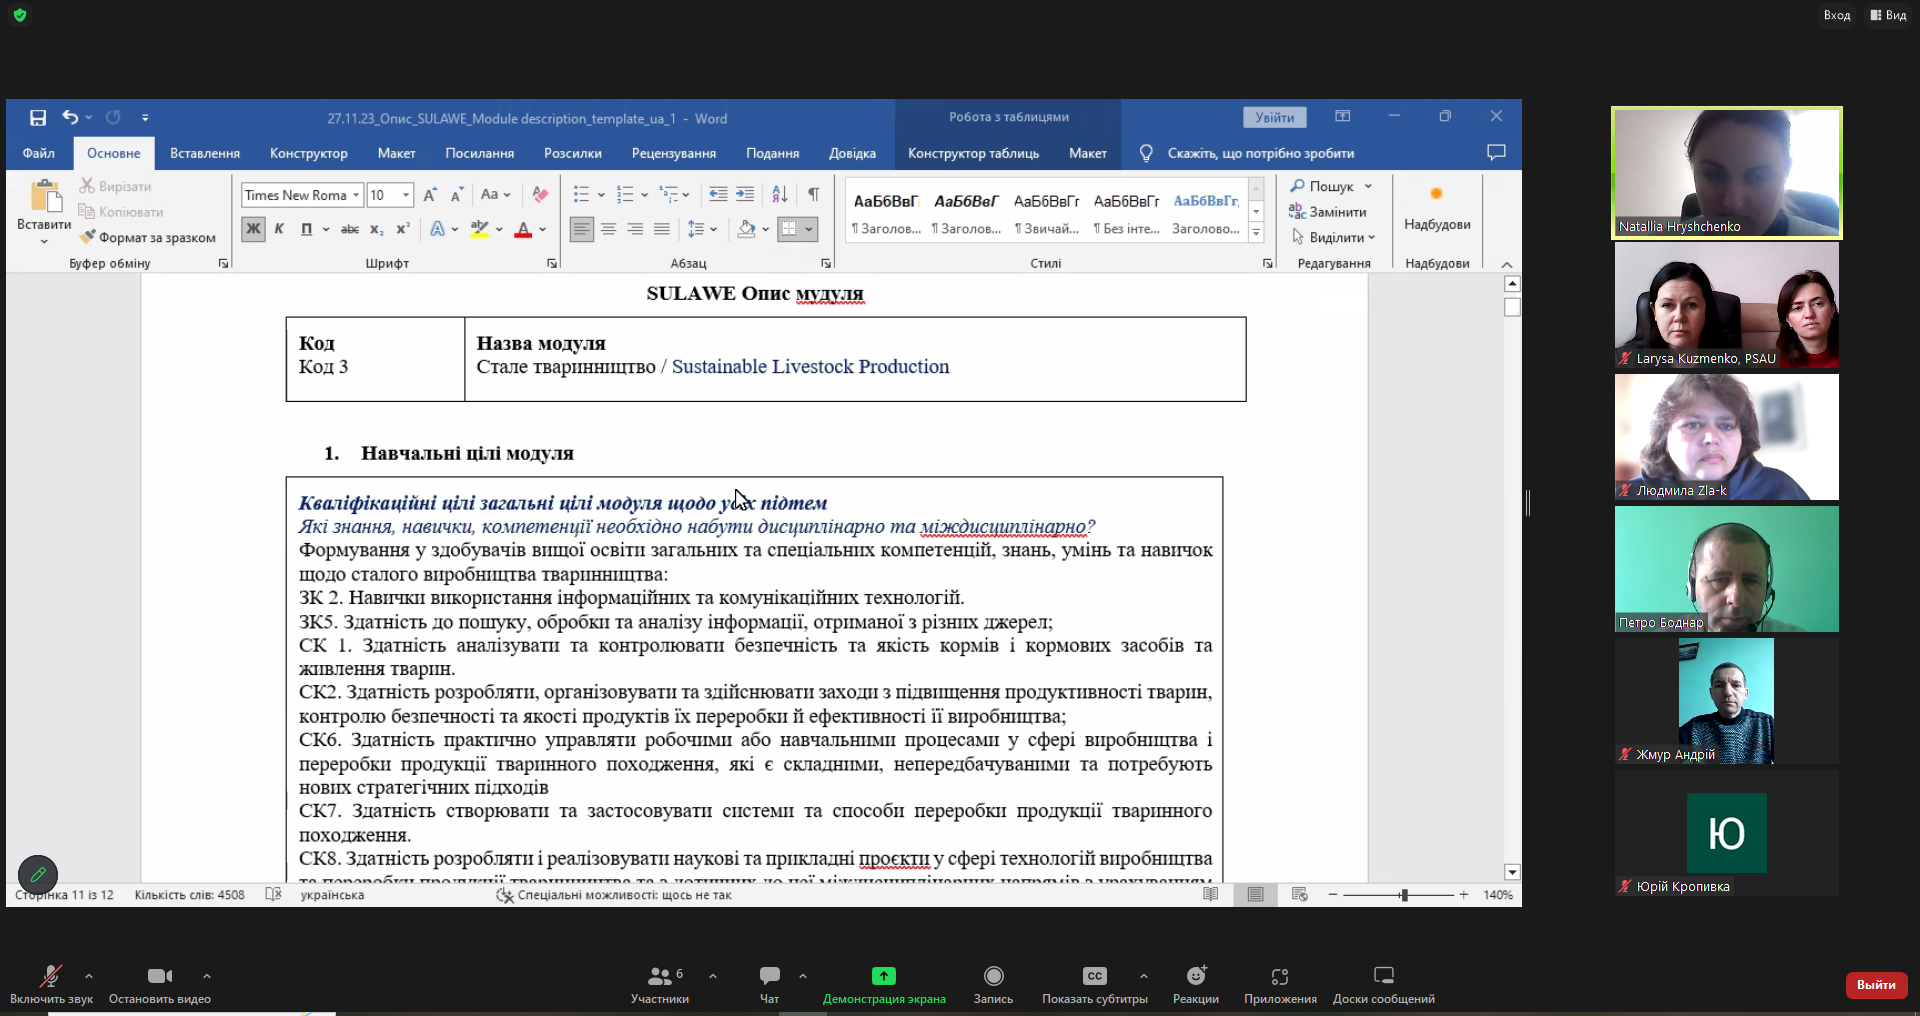Switch to Конструктор tab

pos(309,153)
